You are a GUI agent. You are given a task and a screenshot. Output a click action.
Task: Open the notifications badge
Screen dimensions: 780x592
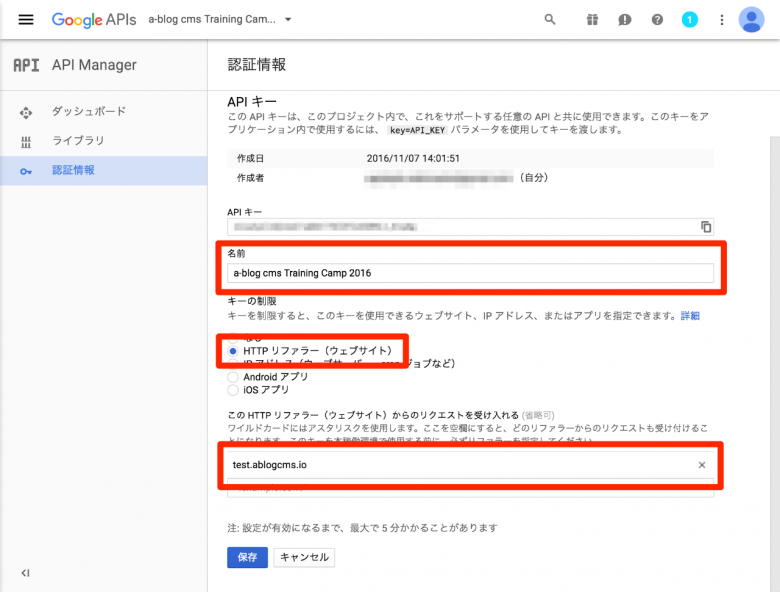[689, 19]
